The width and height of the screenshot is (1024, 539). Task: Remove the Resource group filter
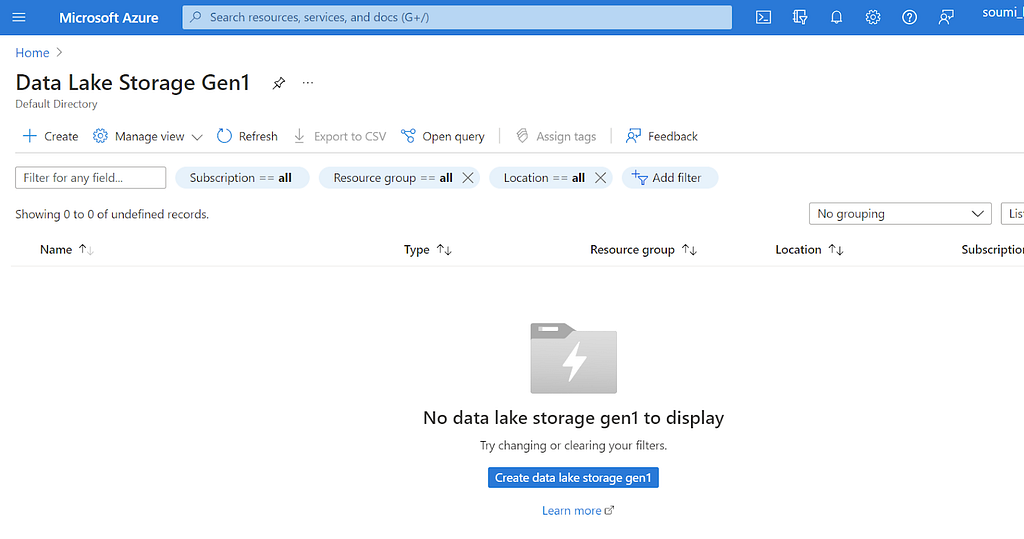(x=468, y=178)
